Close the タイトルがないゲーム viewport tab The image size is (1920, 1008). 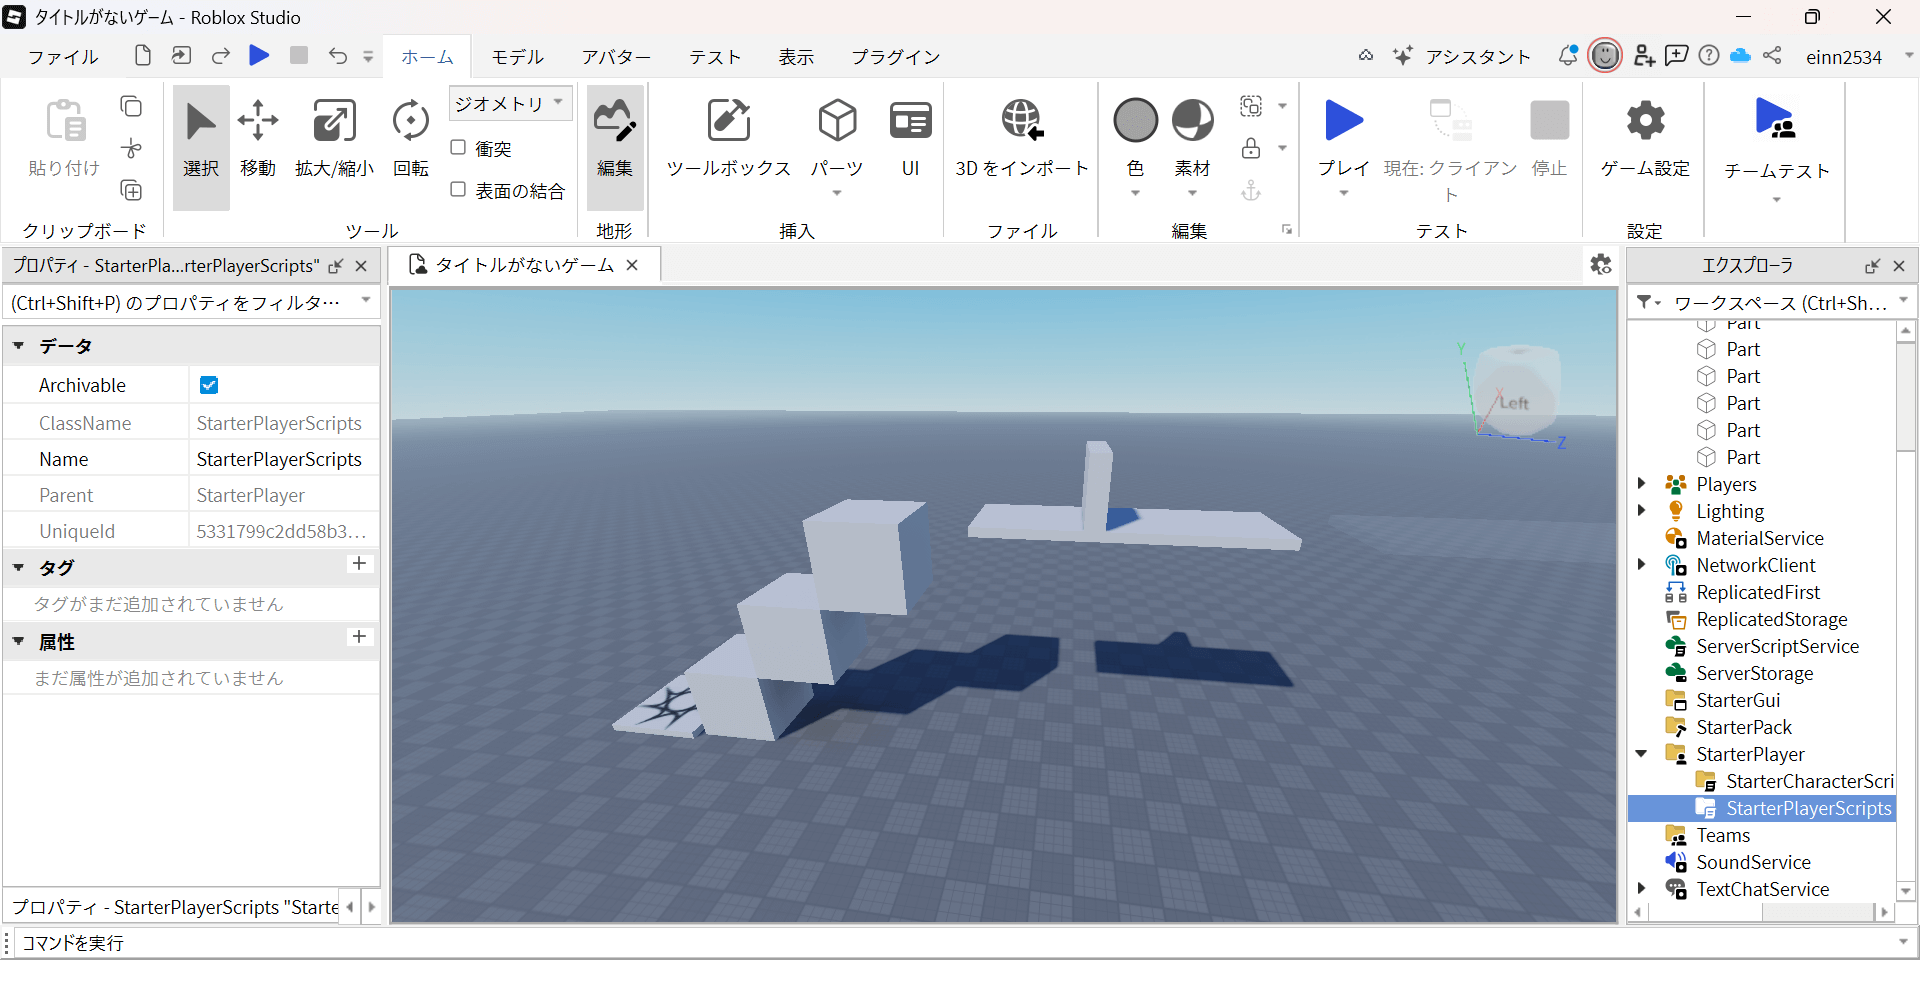pos(632,265)
